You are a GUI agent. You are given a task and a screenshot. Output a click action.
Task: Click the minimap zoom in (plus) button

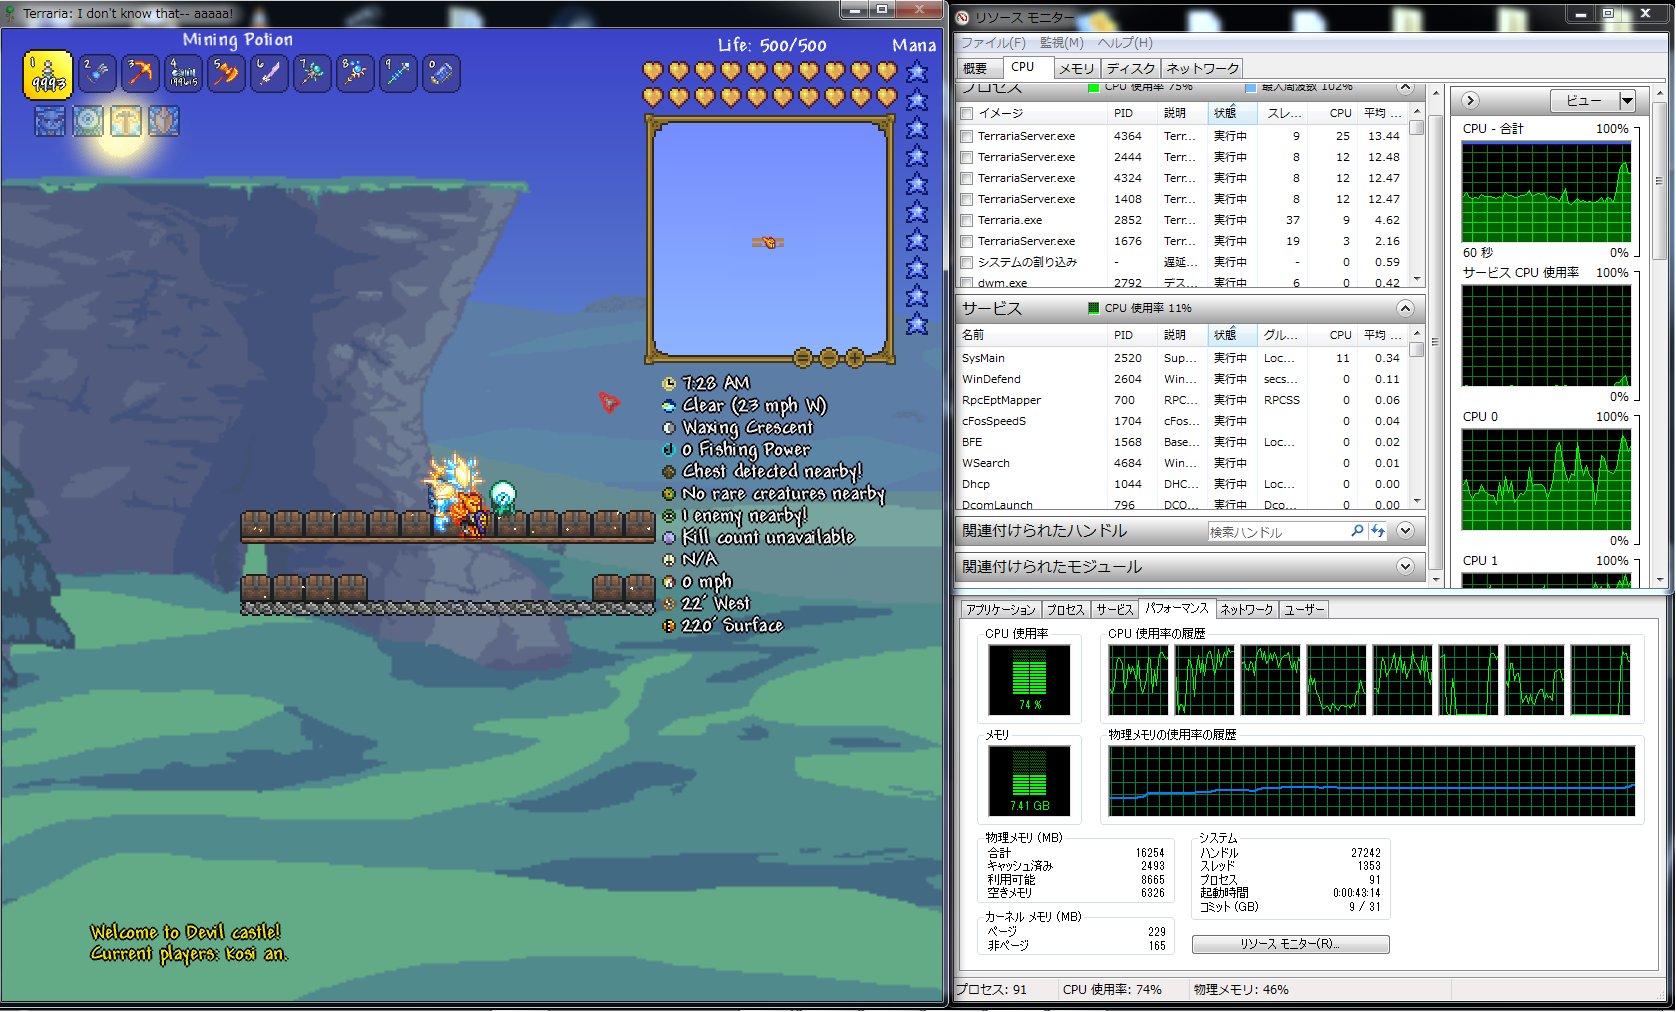click(855, 358)
